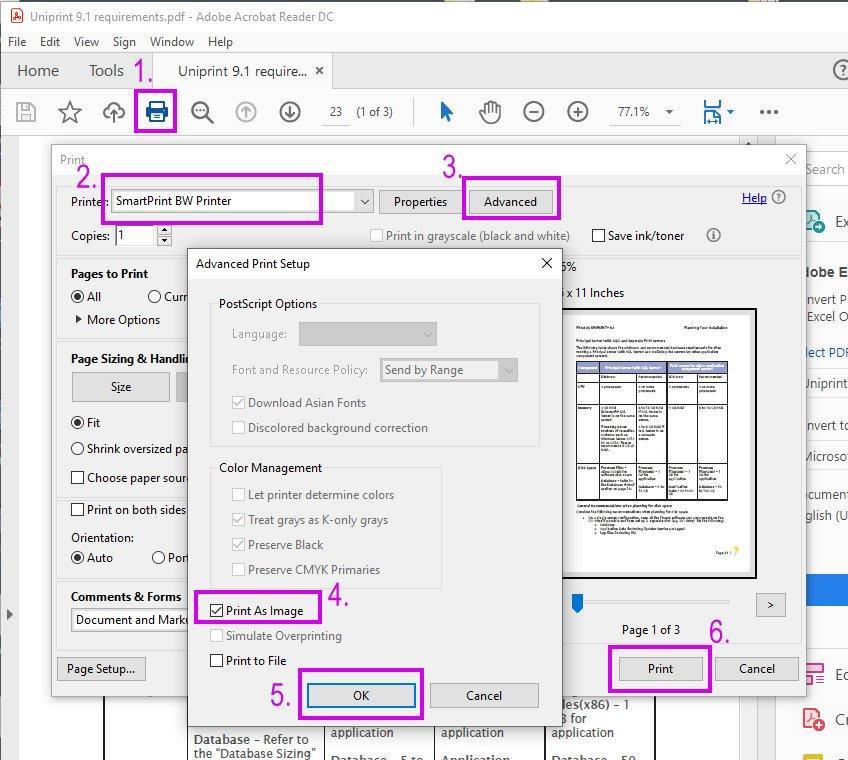848x760 pixels.
Task: Open search using the magnifier icon
Action: [x=202, y=112]
